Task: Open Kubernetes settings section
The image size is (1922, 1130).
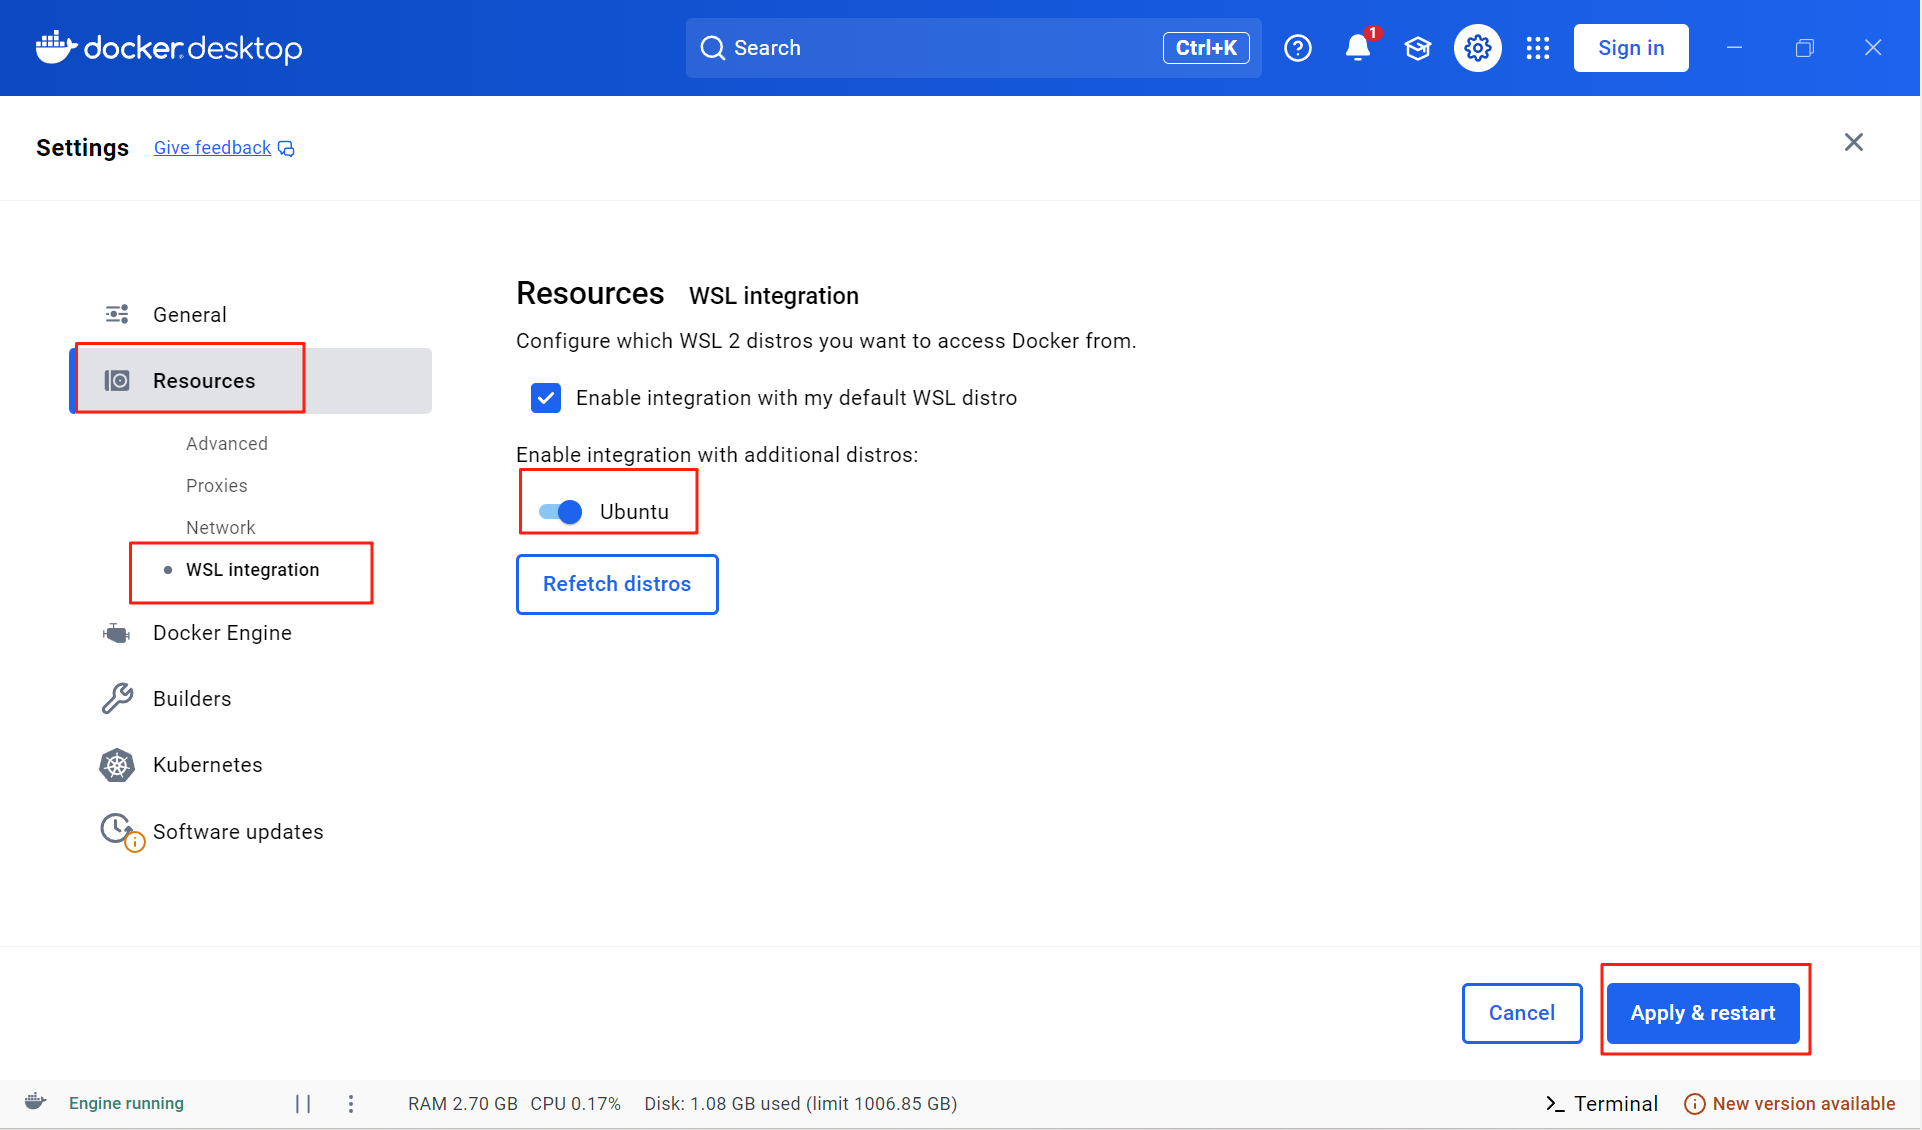Action: 207,765
